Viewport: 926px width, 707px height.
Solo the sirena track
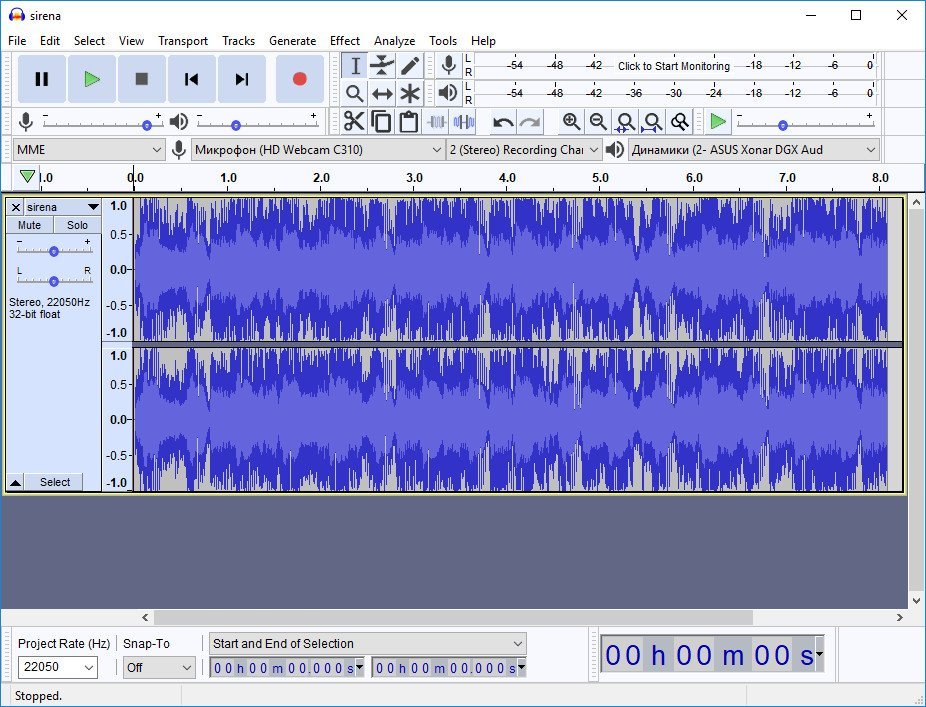click(77, 225)
